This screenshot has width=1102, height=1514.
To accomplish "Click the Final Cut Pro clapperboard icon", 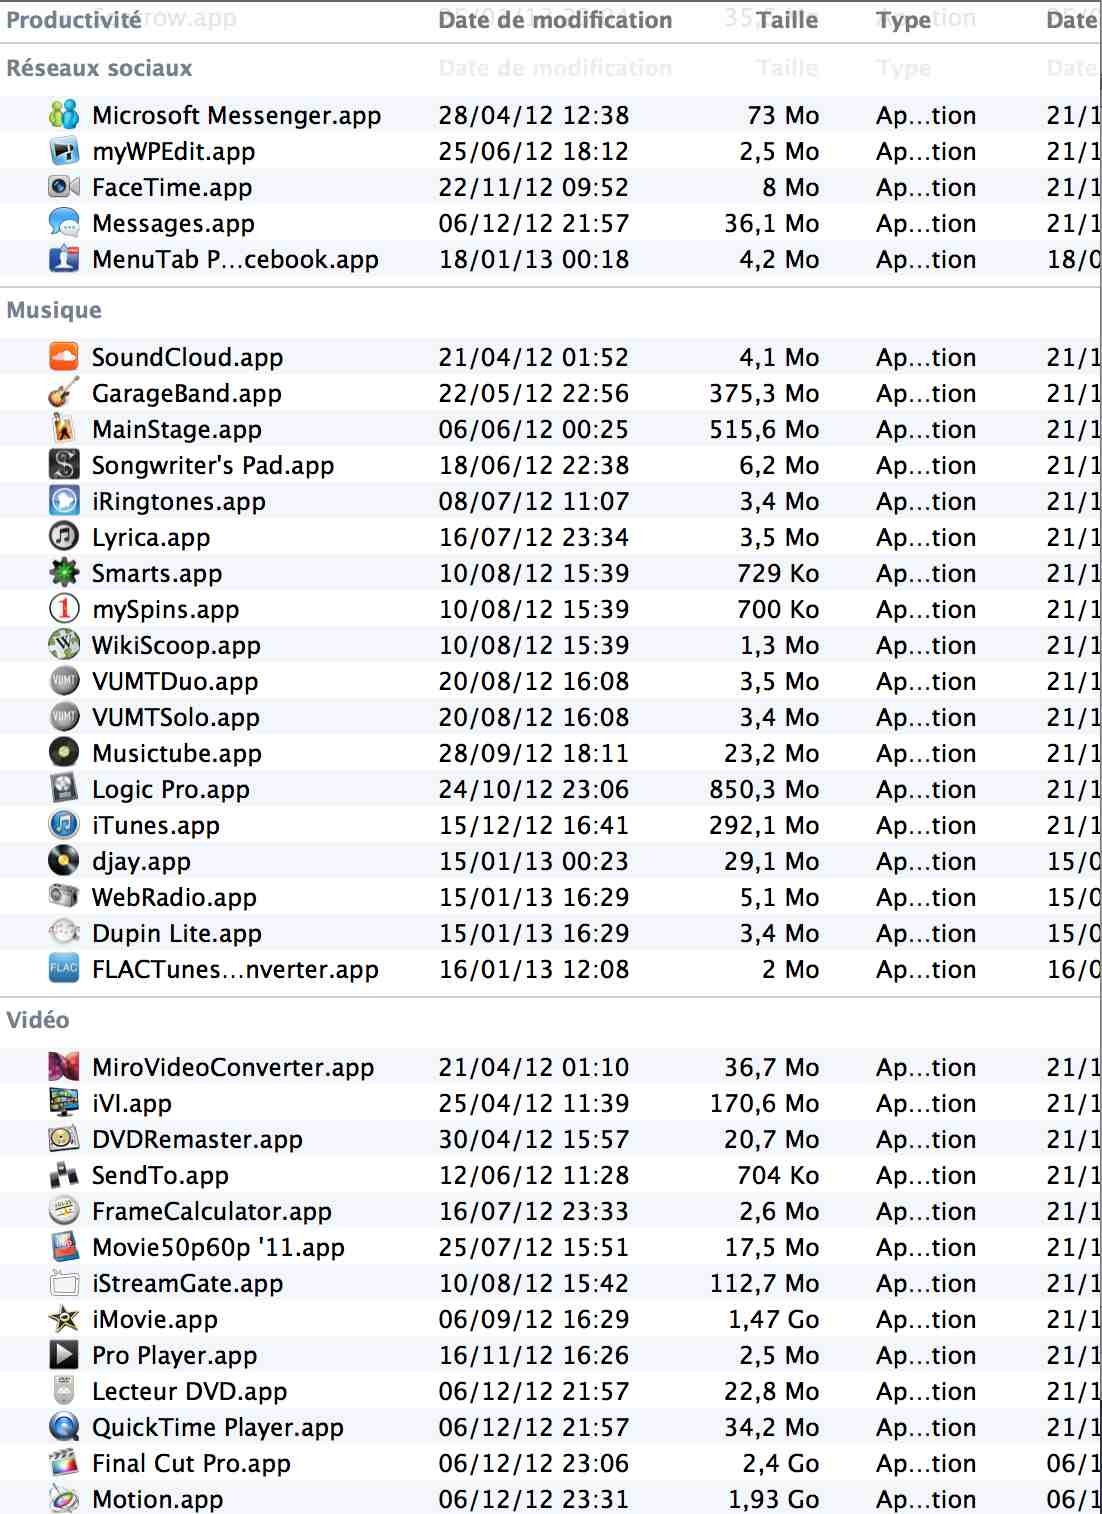I will click(x=64, y=1463).
